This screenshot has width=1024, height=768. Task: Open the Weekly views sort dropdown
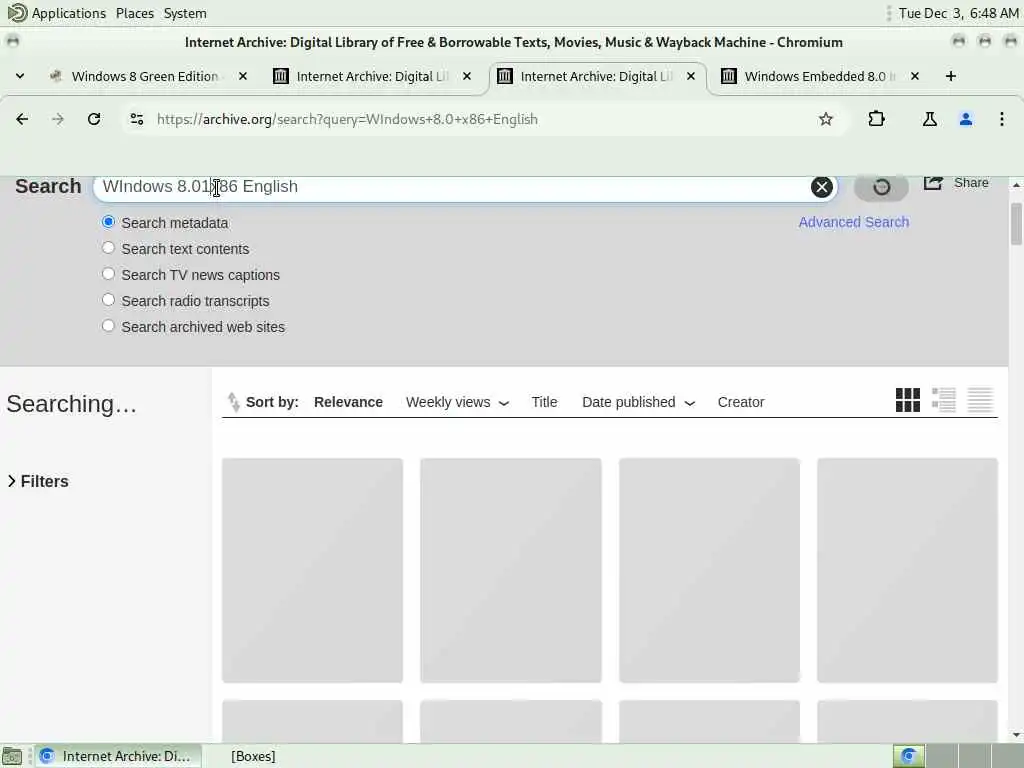tap(457, 402)
